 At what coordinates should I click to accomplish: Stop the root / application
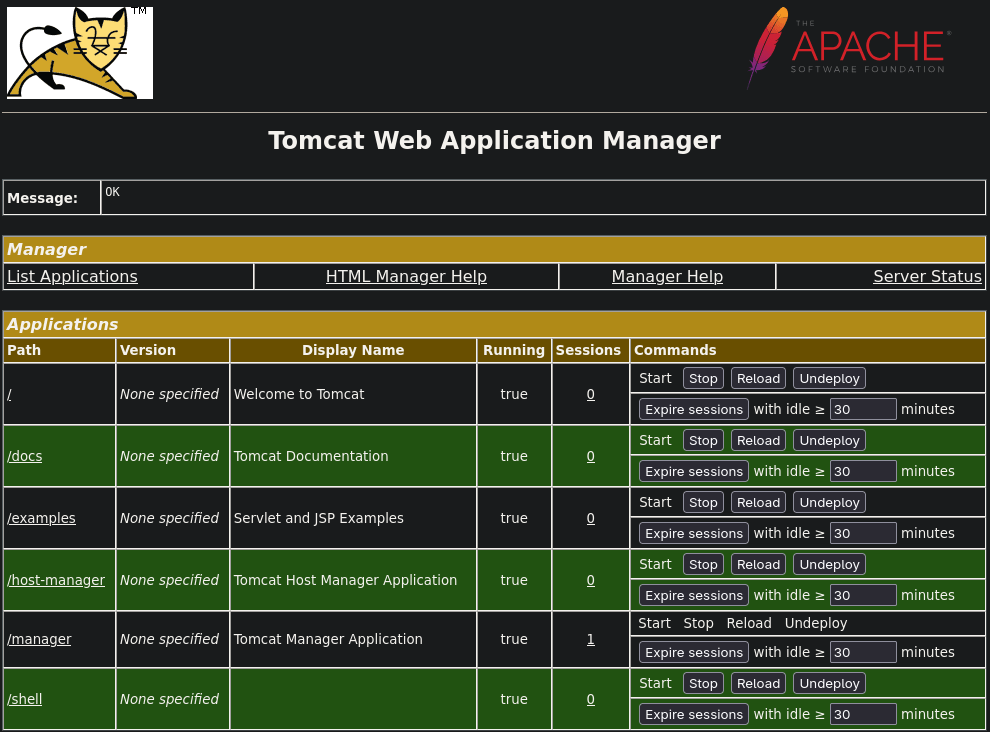703,378
